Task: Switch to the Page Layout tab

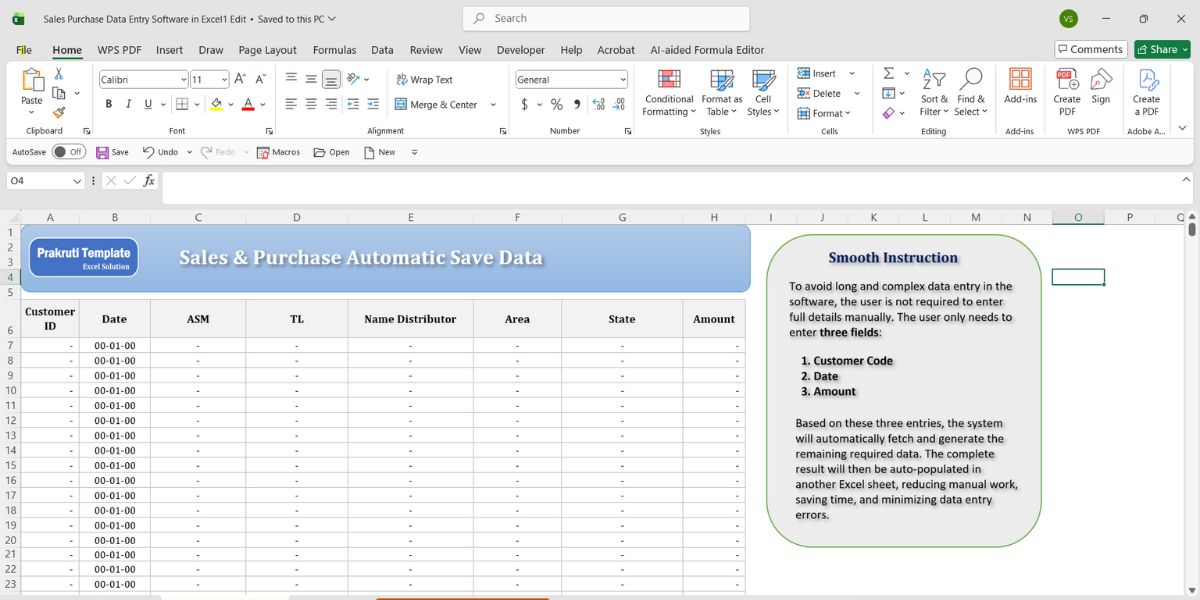Action: click(x=267, y=50)
